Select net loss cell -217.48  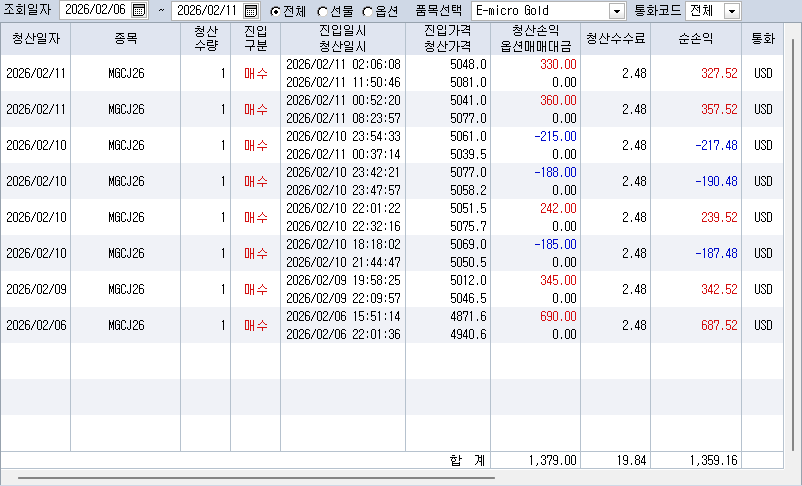[716, 145]
